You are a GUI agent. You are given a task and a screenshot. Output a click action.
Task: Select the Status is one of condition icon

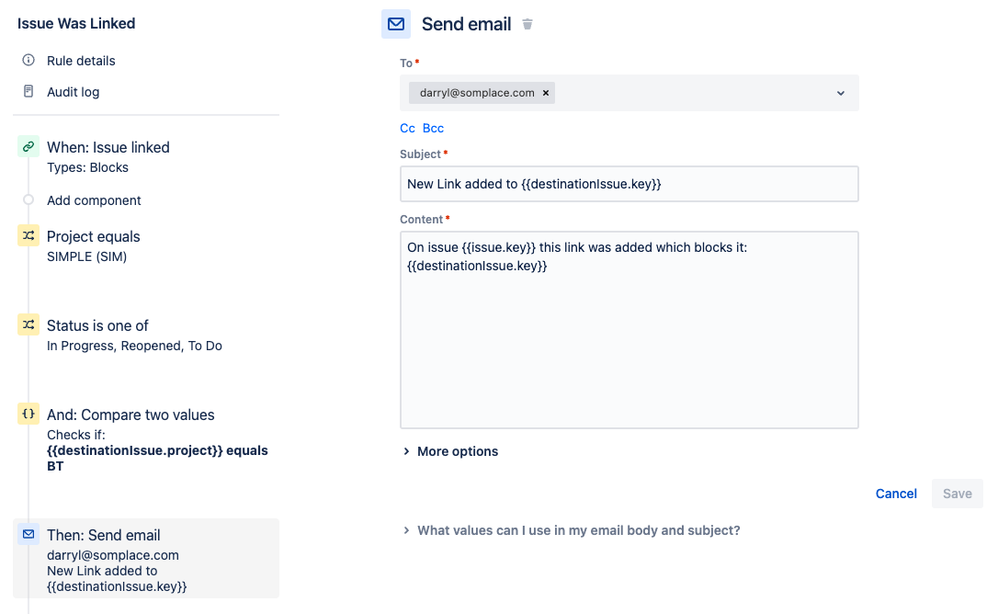(28, 325)
